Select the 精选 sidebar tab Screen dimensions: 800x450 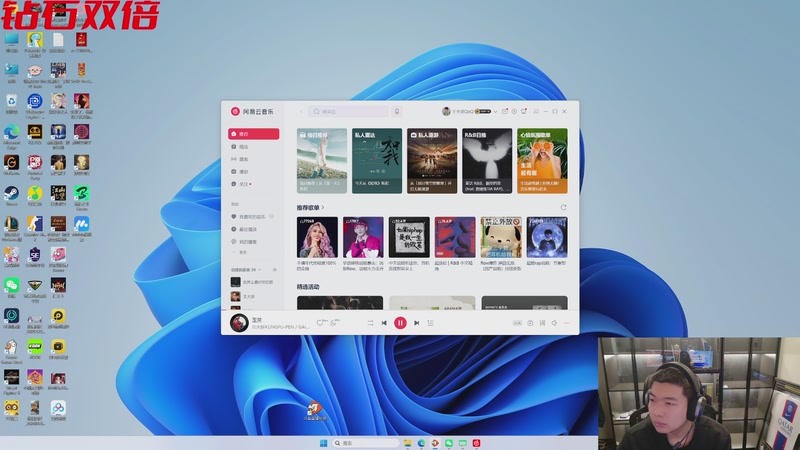(x=254, y=146)
